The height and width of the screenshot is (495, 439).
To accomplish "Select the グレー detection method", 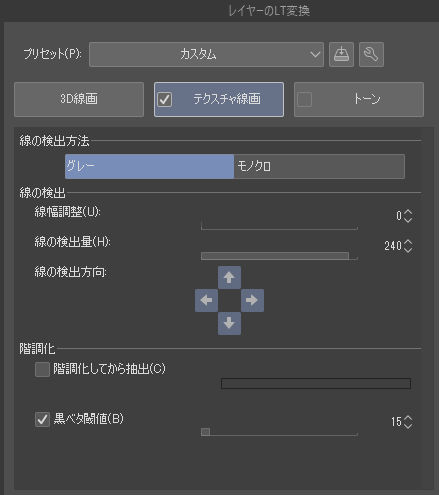I will coord(149,166).
